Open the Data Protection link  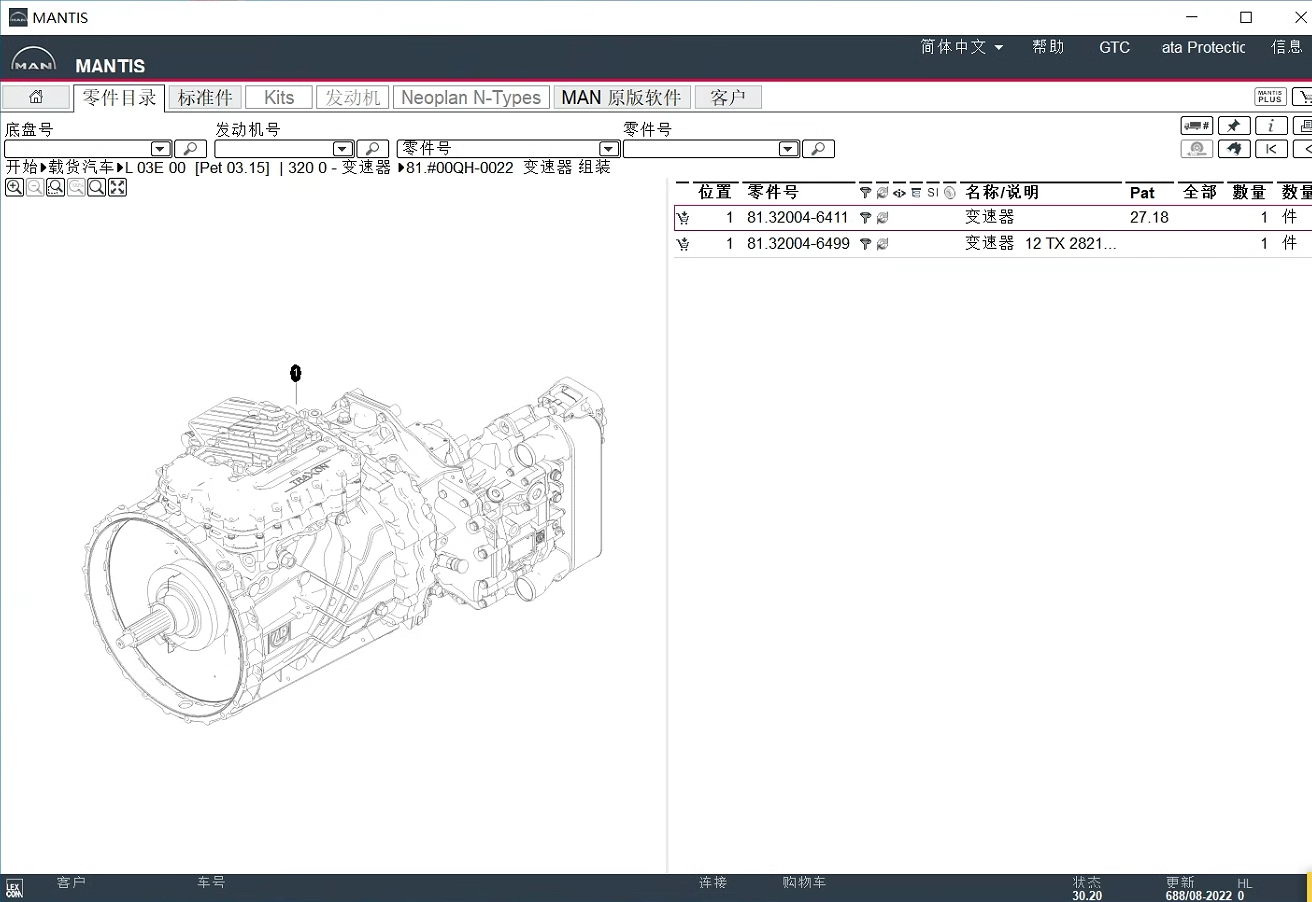click(x=1203, y=47)
